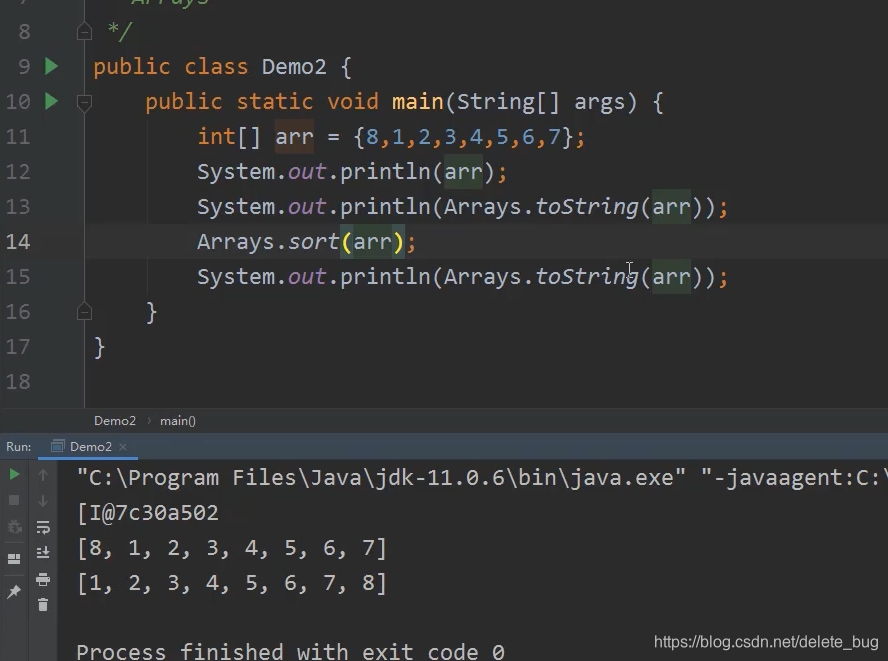888x661 pixels.
Task: Clear all console output
Action: tap(43, 605)
